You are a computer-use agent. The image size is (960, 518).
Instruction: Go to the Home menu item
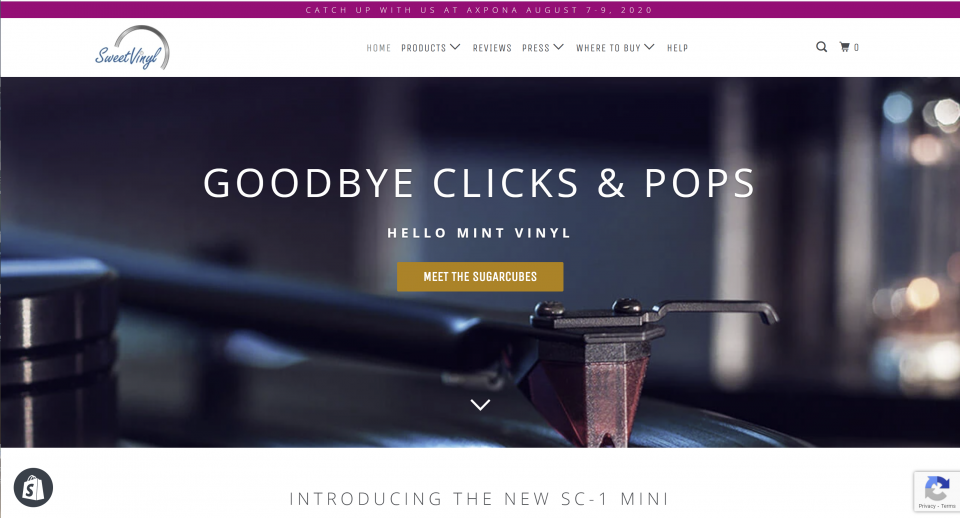[378, 48]
